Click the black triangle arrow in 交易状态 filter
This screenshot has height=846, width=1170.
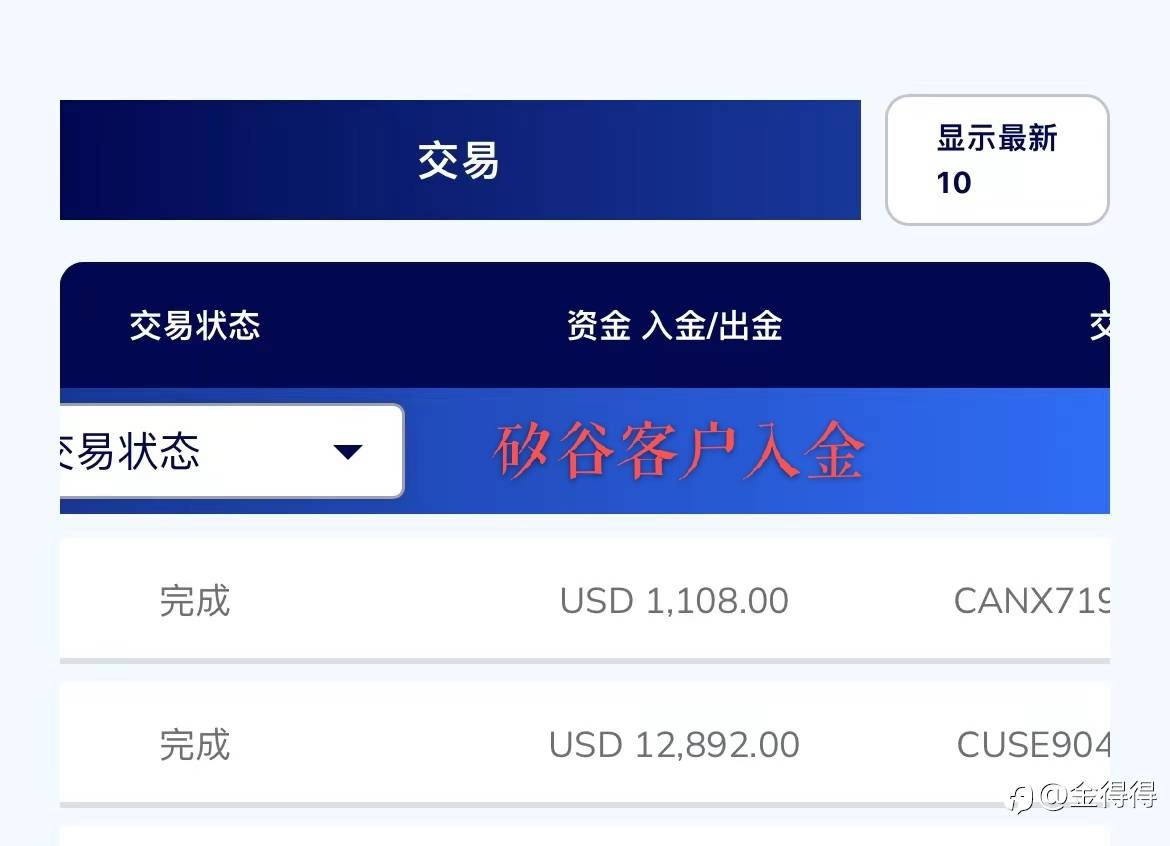[347, 452]
